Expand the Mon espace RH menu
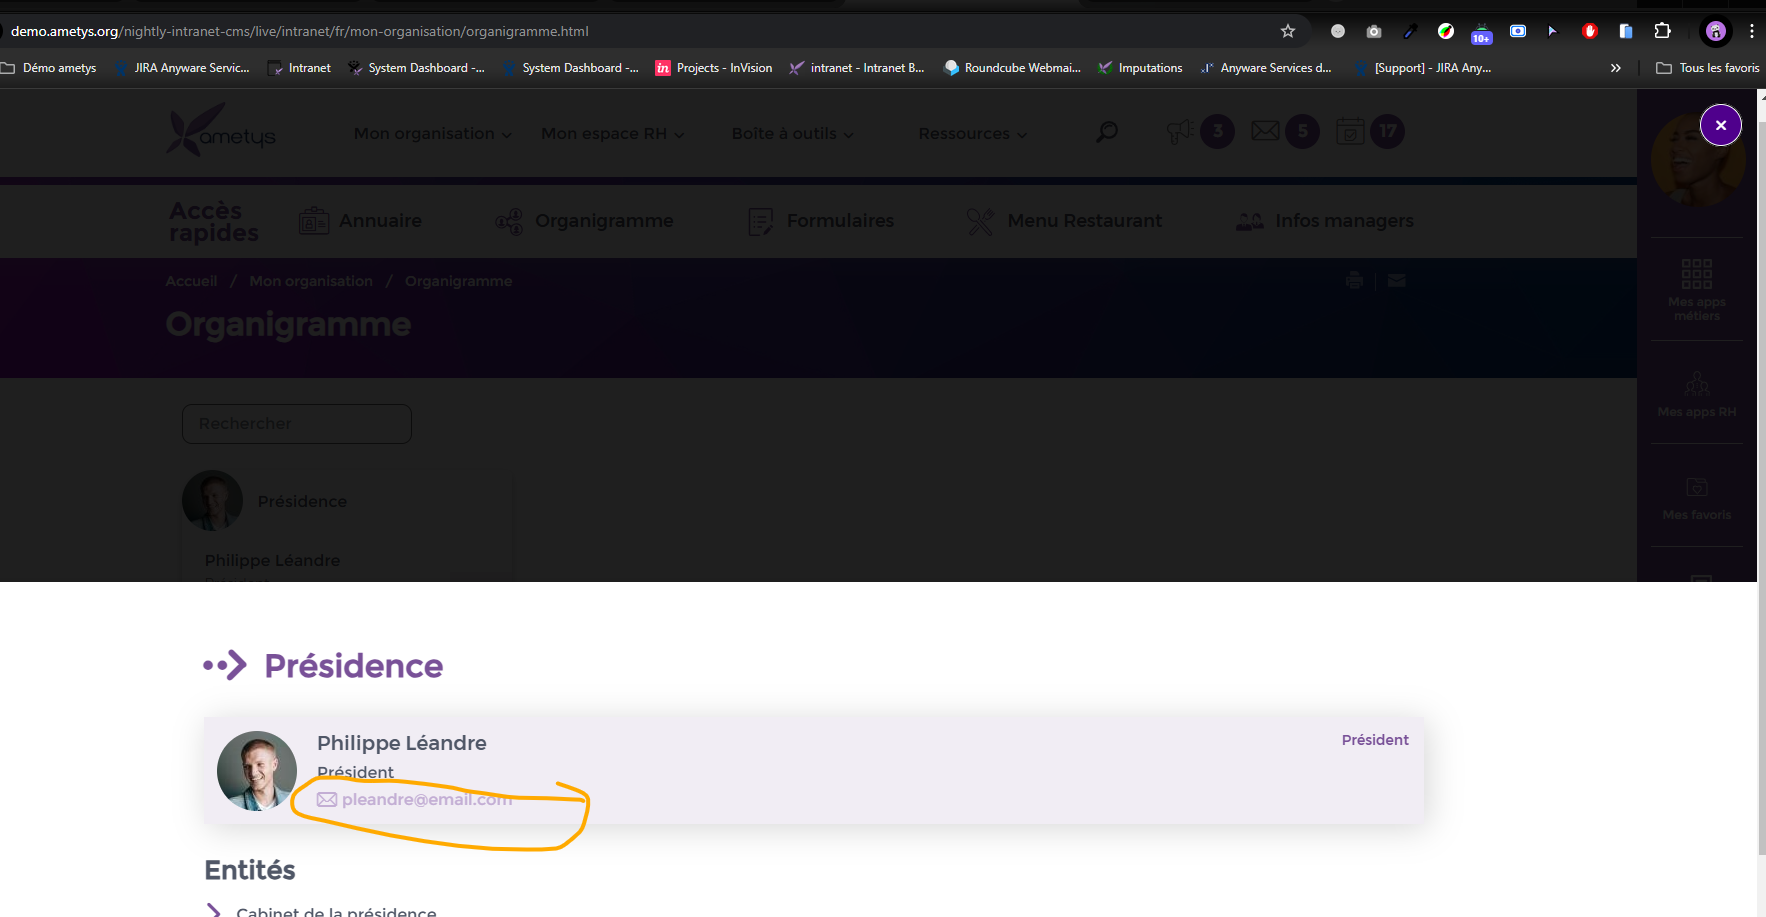The height and width of the screenshot is (917, 1766). pyautogui.click(x=612, y=134)
